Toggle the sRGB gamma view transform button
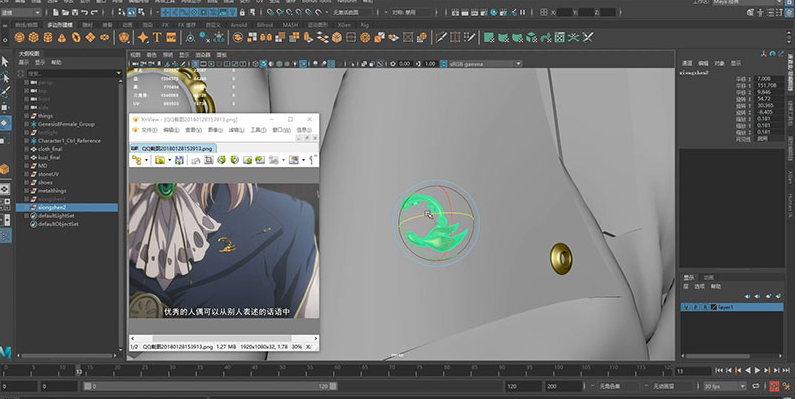This screenshot has width=797, height=399. pyautogui.click(x=444, y=64)
